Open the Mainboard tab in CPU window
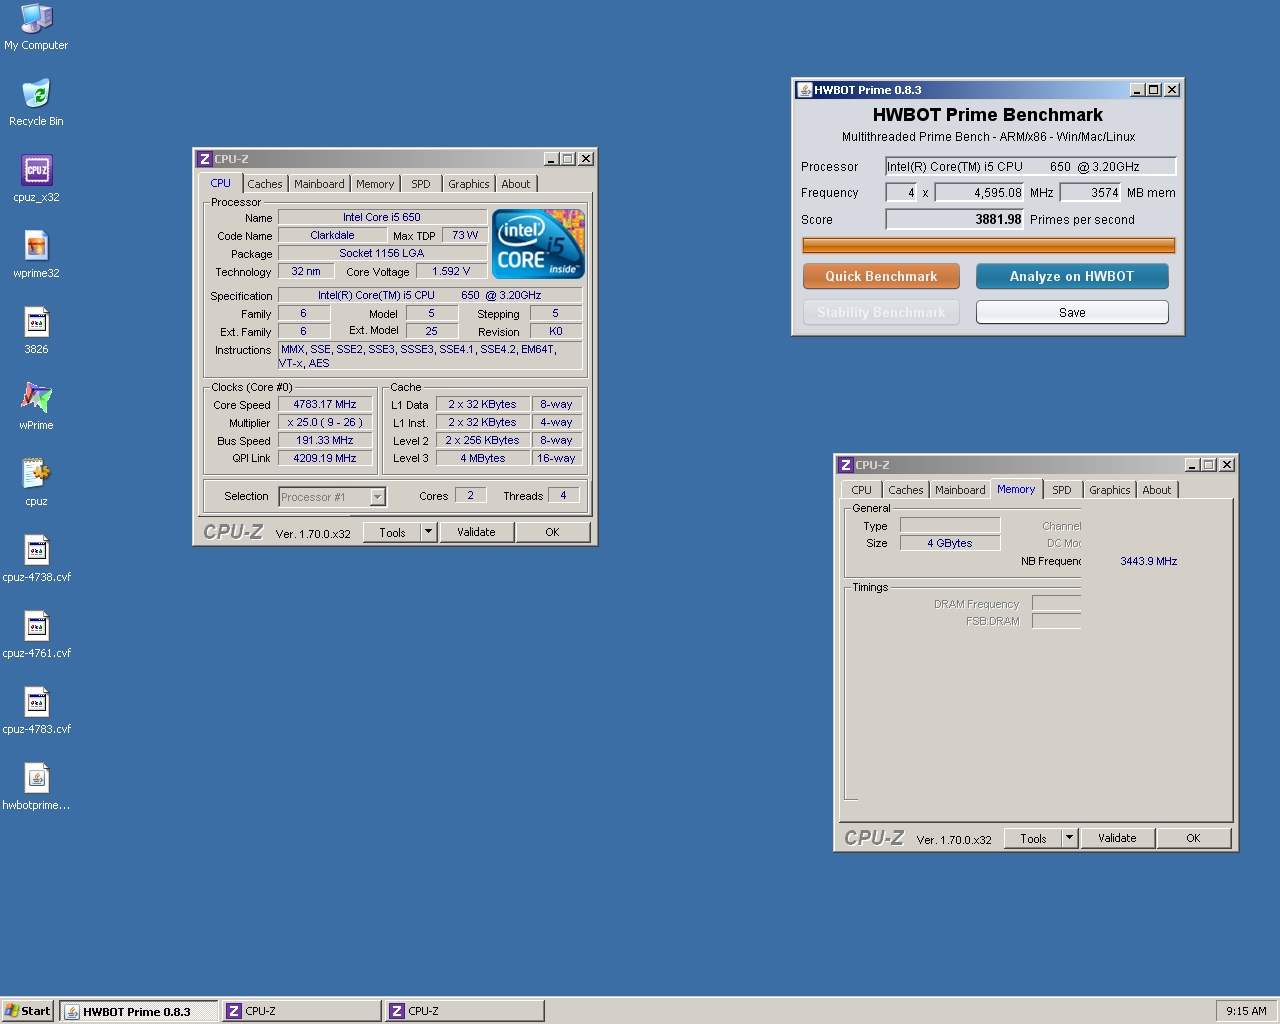Screen dimensions: 1280x1024 (x=319, y=184)
